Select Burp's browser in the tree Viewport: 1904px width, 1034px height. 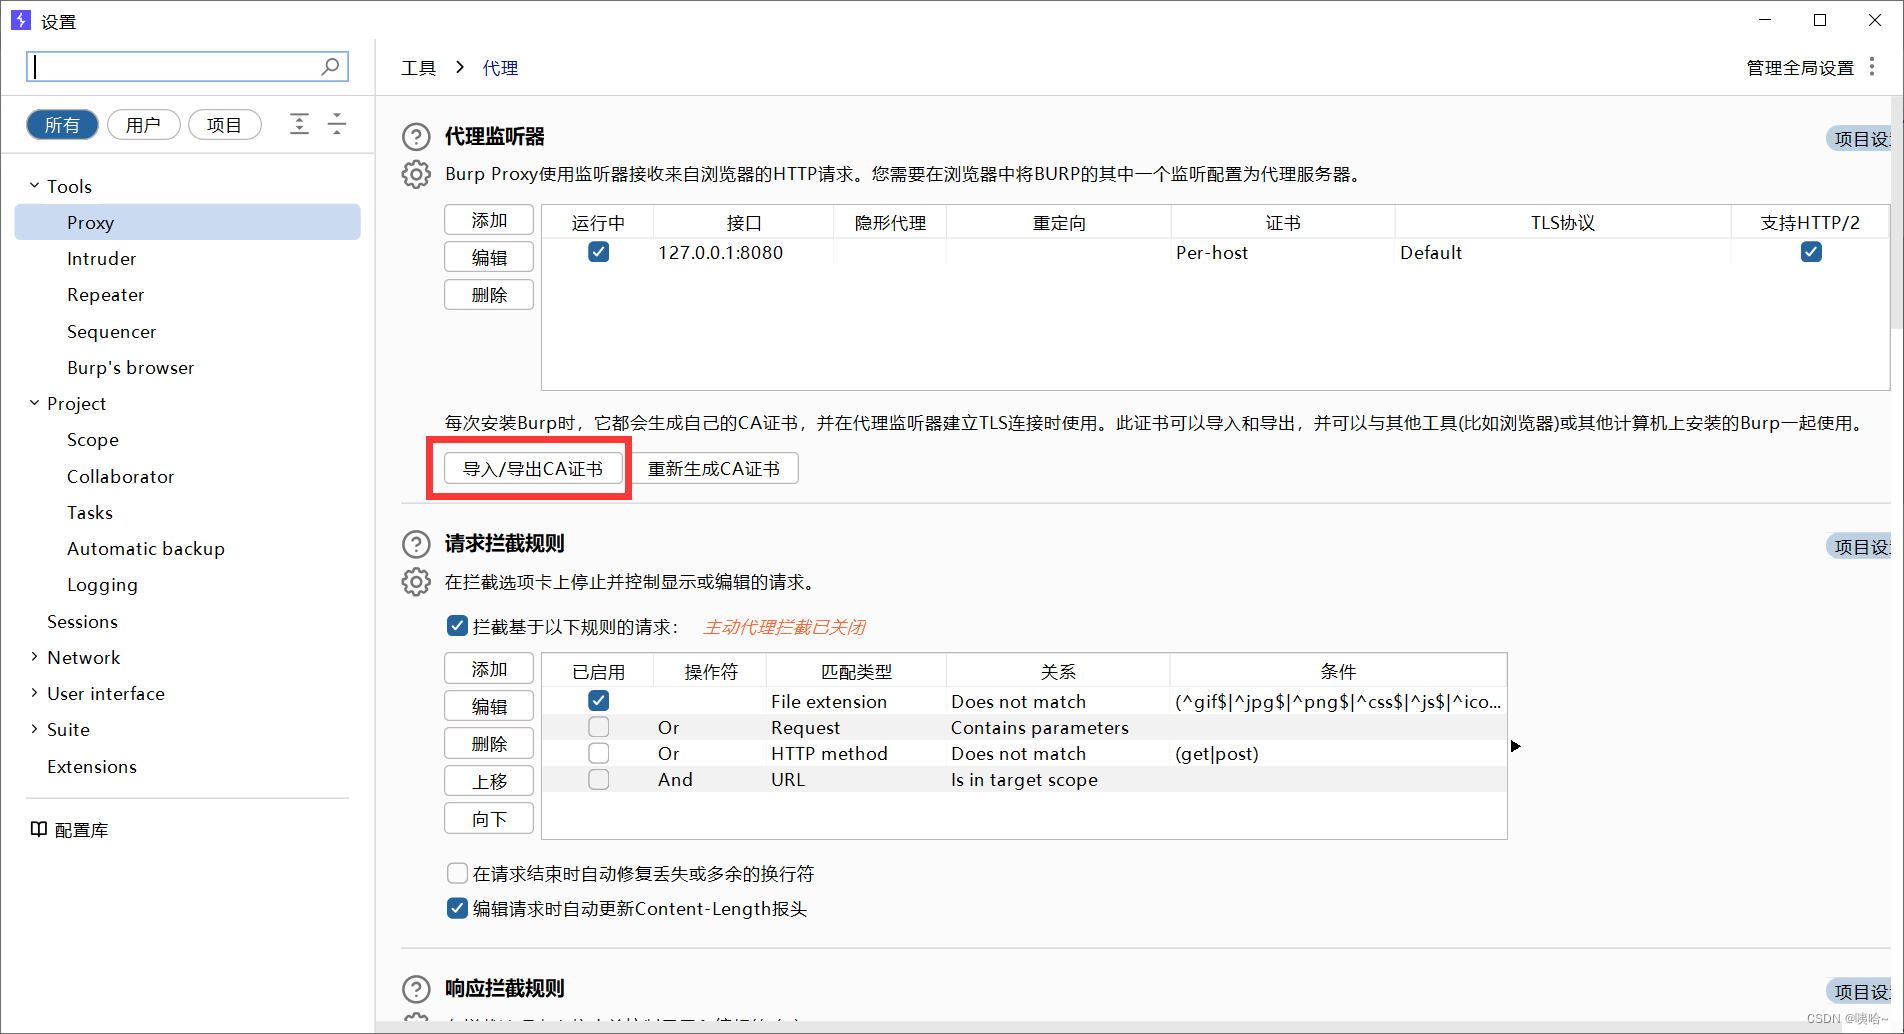pos(130,367)
